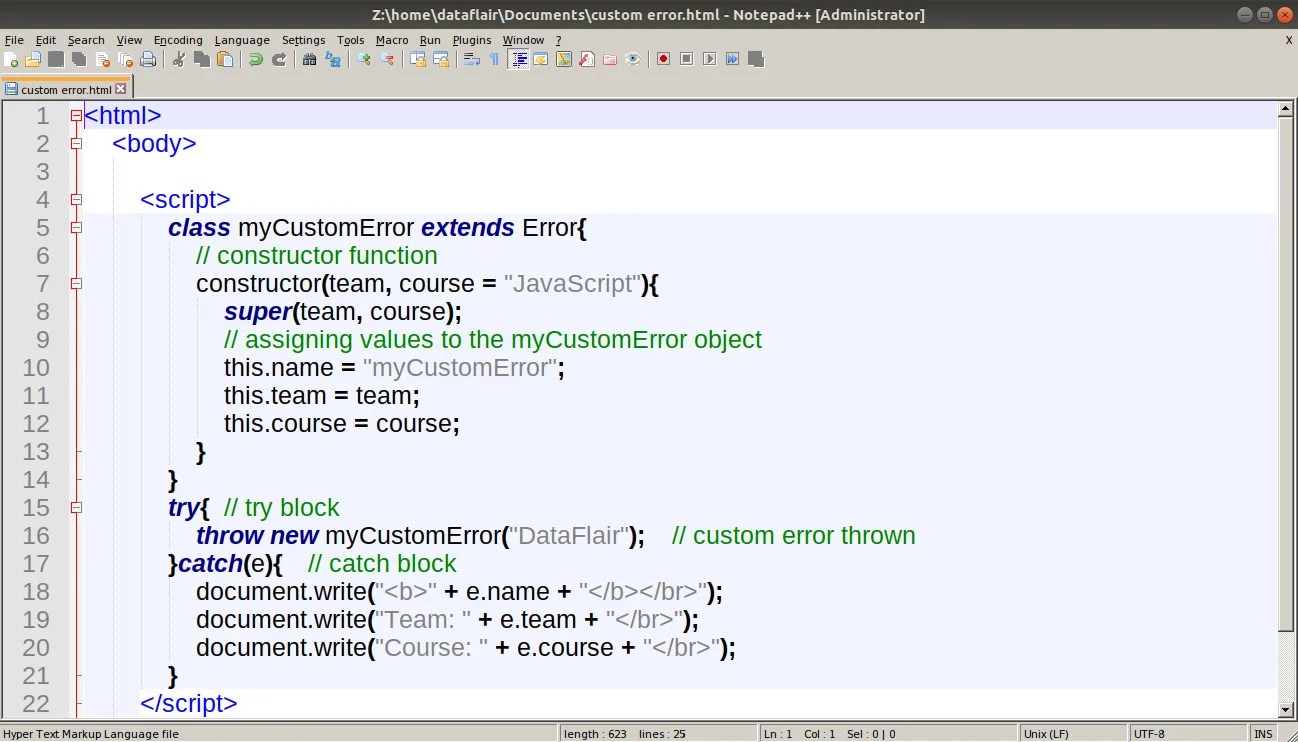
Task: Click the Save All toolbar icon
Action: [79, 59]
